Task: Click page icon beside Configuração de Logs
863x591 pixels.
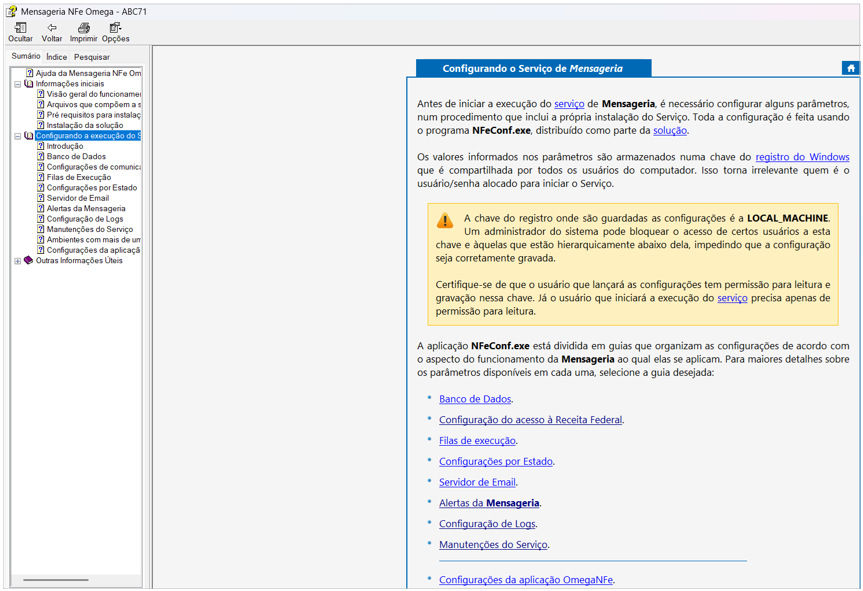Action: pos(41,219)
